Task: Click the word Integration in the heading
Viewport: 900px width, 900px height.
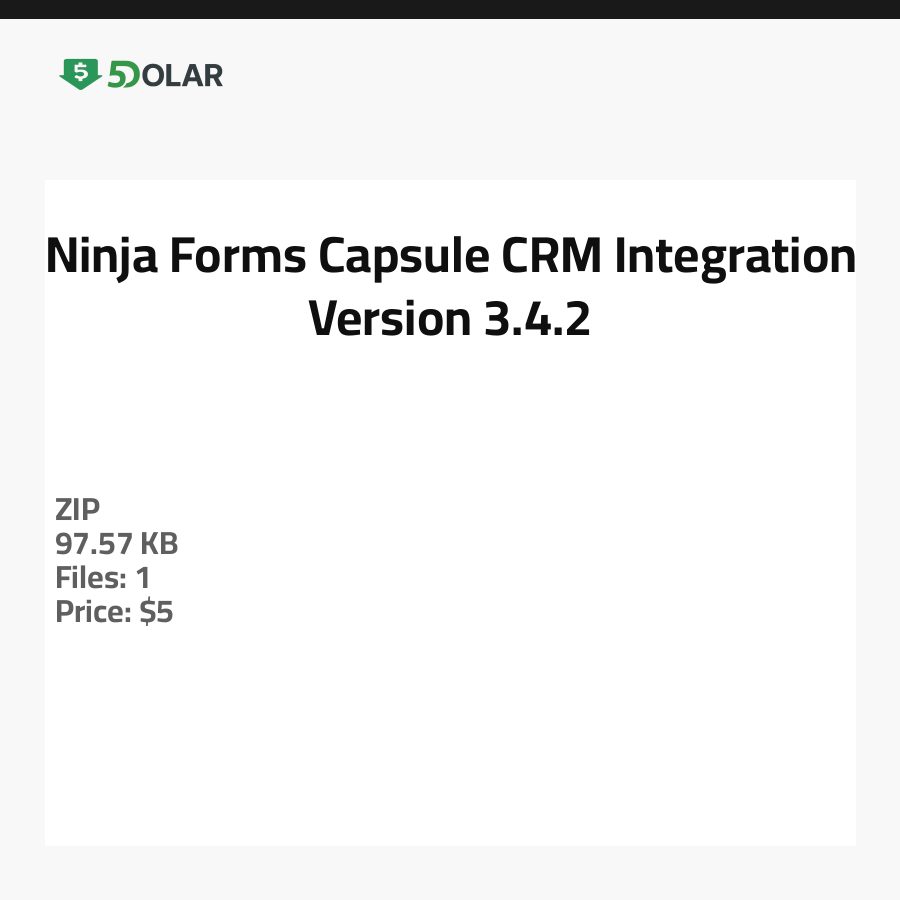Action: (x=735, y=257)
